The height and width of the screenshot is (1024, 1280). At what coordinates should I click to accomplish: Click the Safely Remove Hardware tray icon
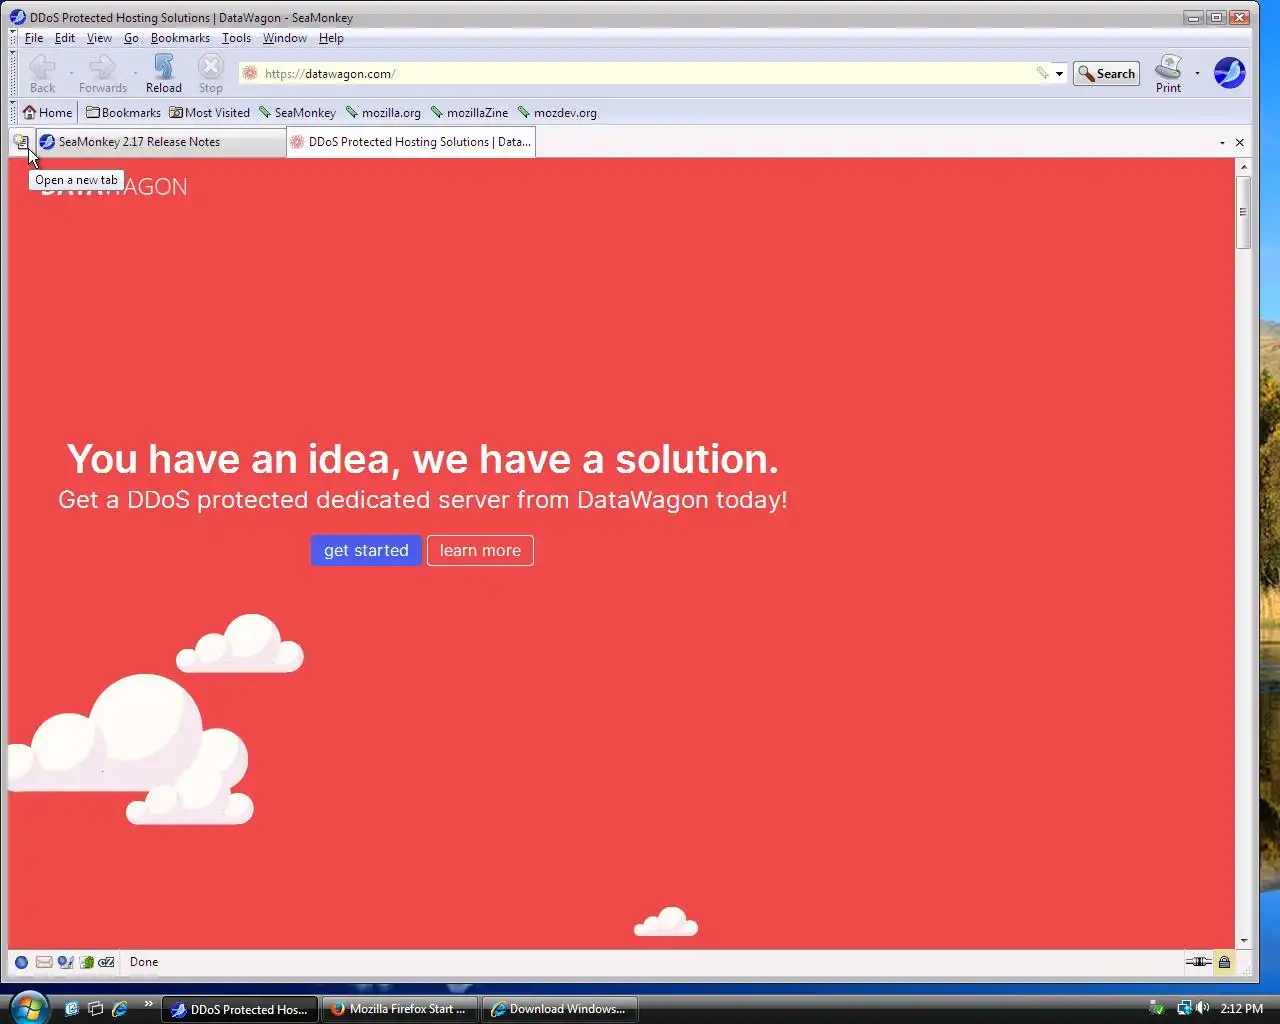click(1156, 1008)
